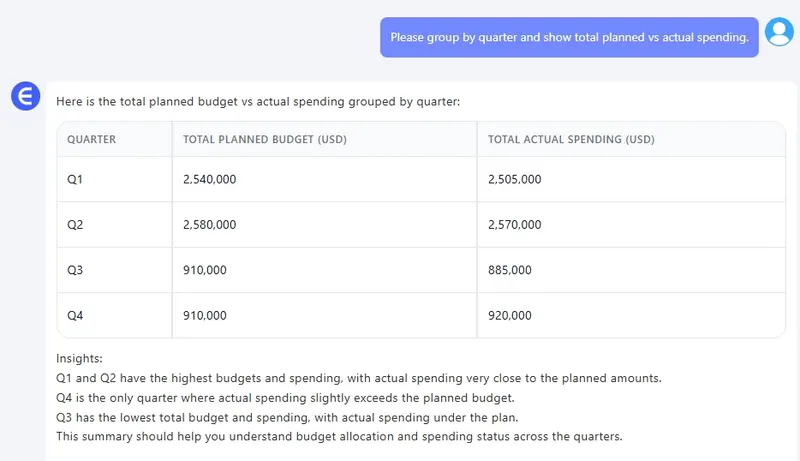Click Q3 actual spending value 885,000
This screenshot has width=800, height=461.
510,270
